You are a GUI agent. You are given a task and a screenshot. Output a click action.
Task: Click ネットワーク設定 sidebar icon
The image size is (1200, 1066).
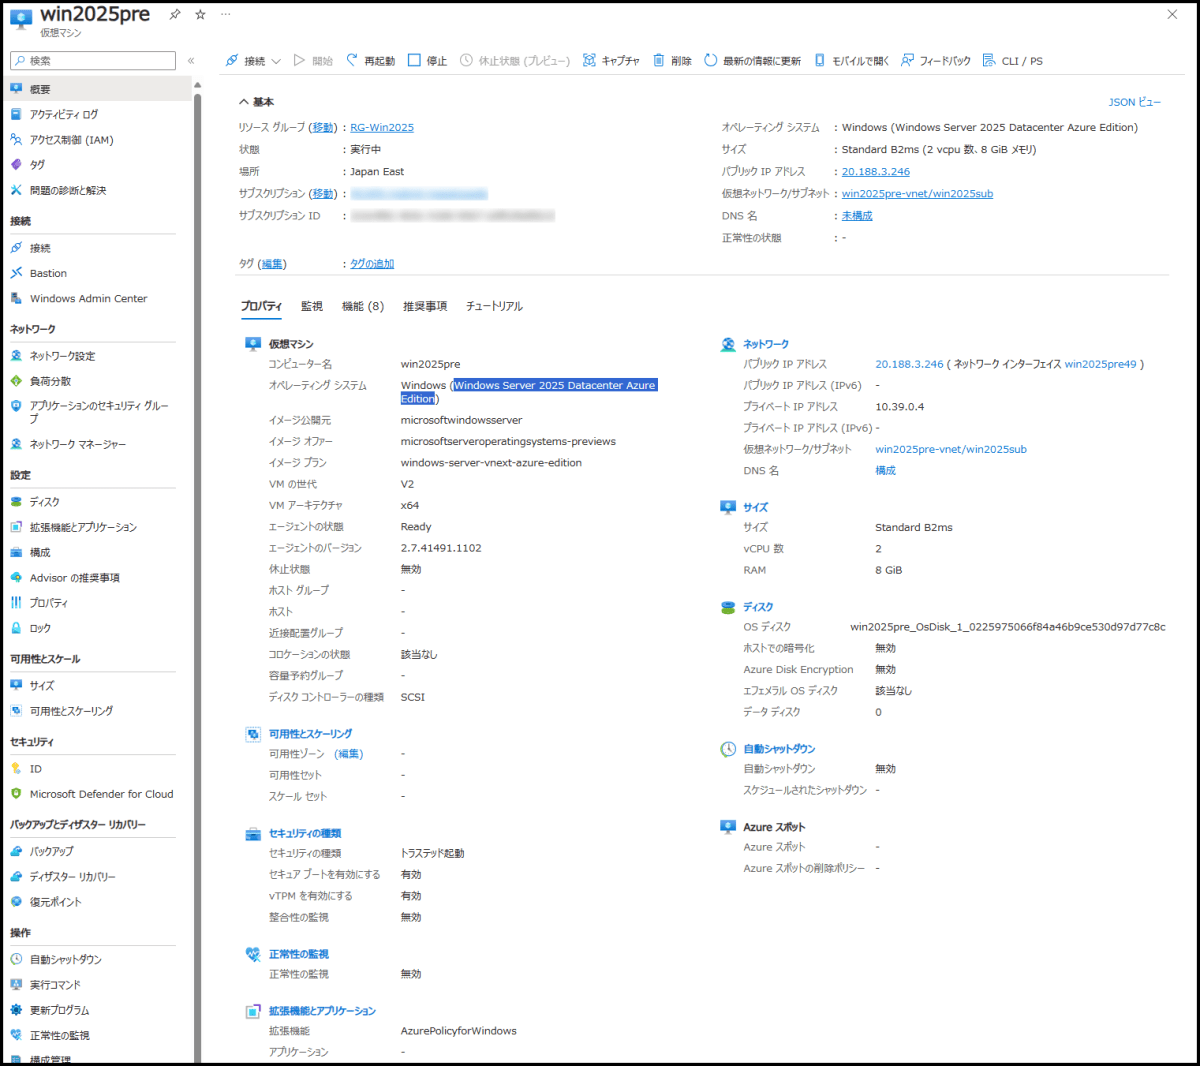(x=16, y=356)
